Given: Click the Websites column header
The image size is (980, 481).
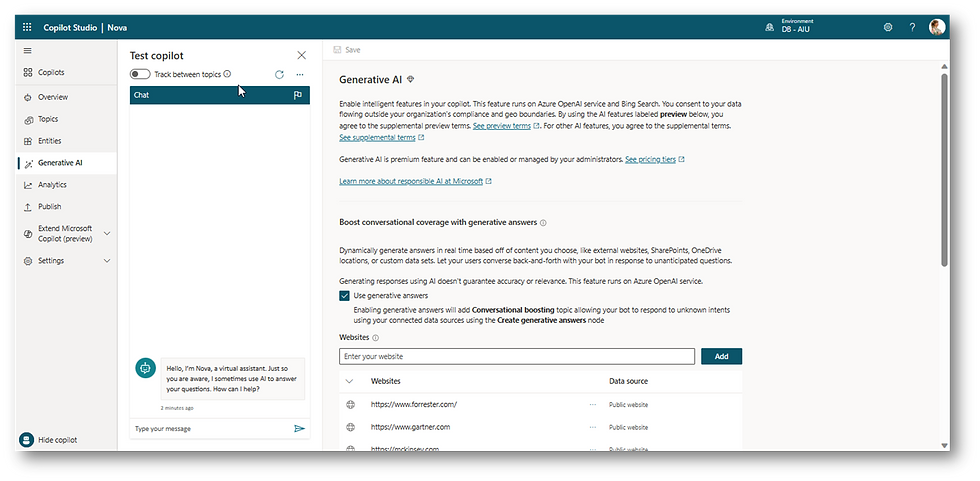Looking at the screenshot, I should pyautogui.click(x=386, y=381).
